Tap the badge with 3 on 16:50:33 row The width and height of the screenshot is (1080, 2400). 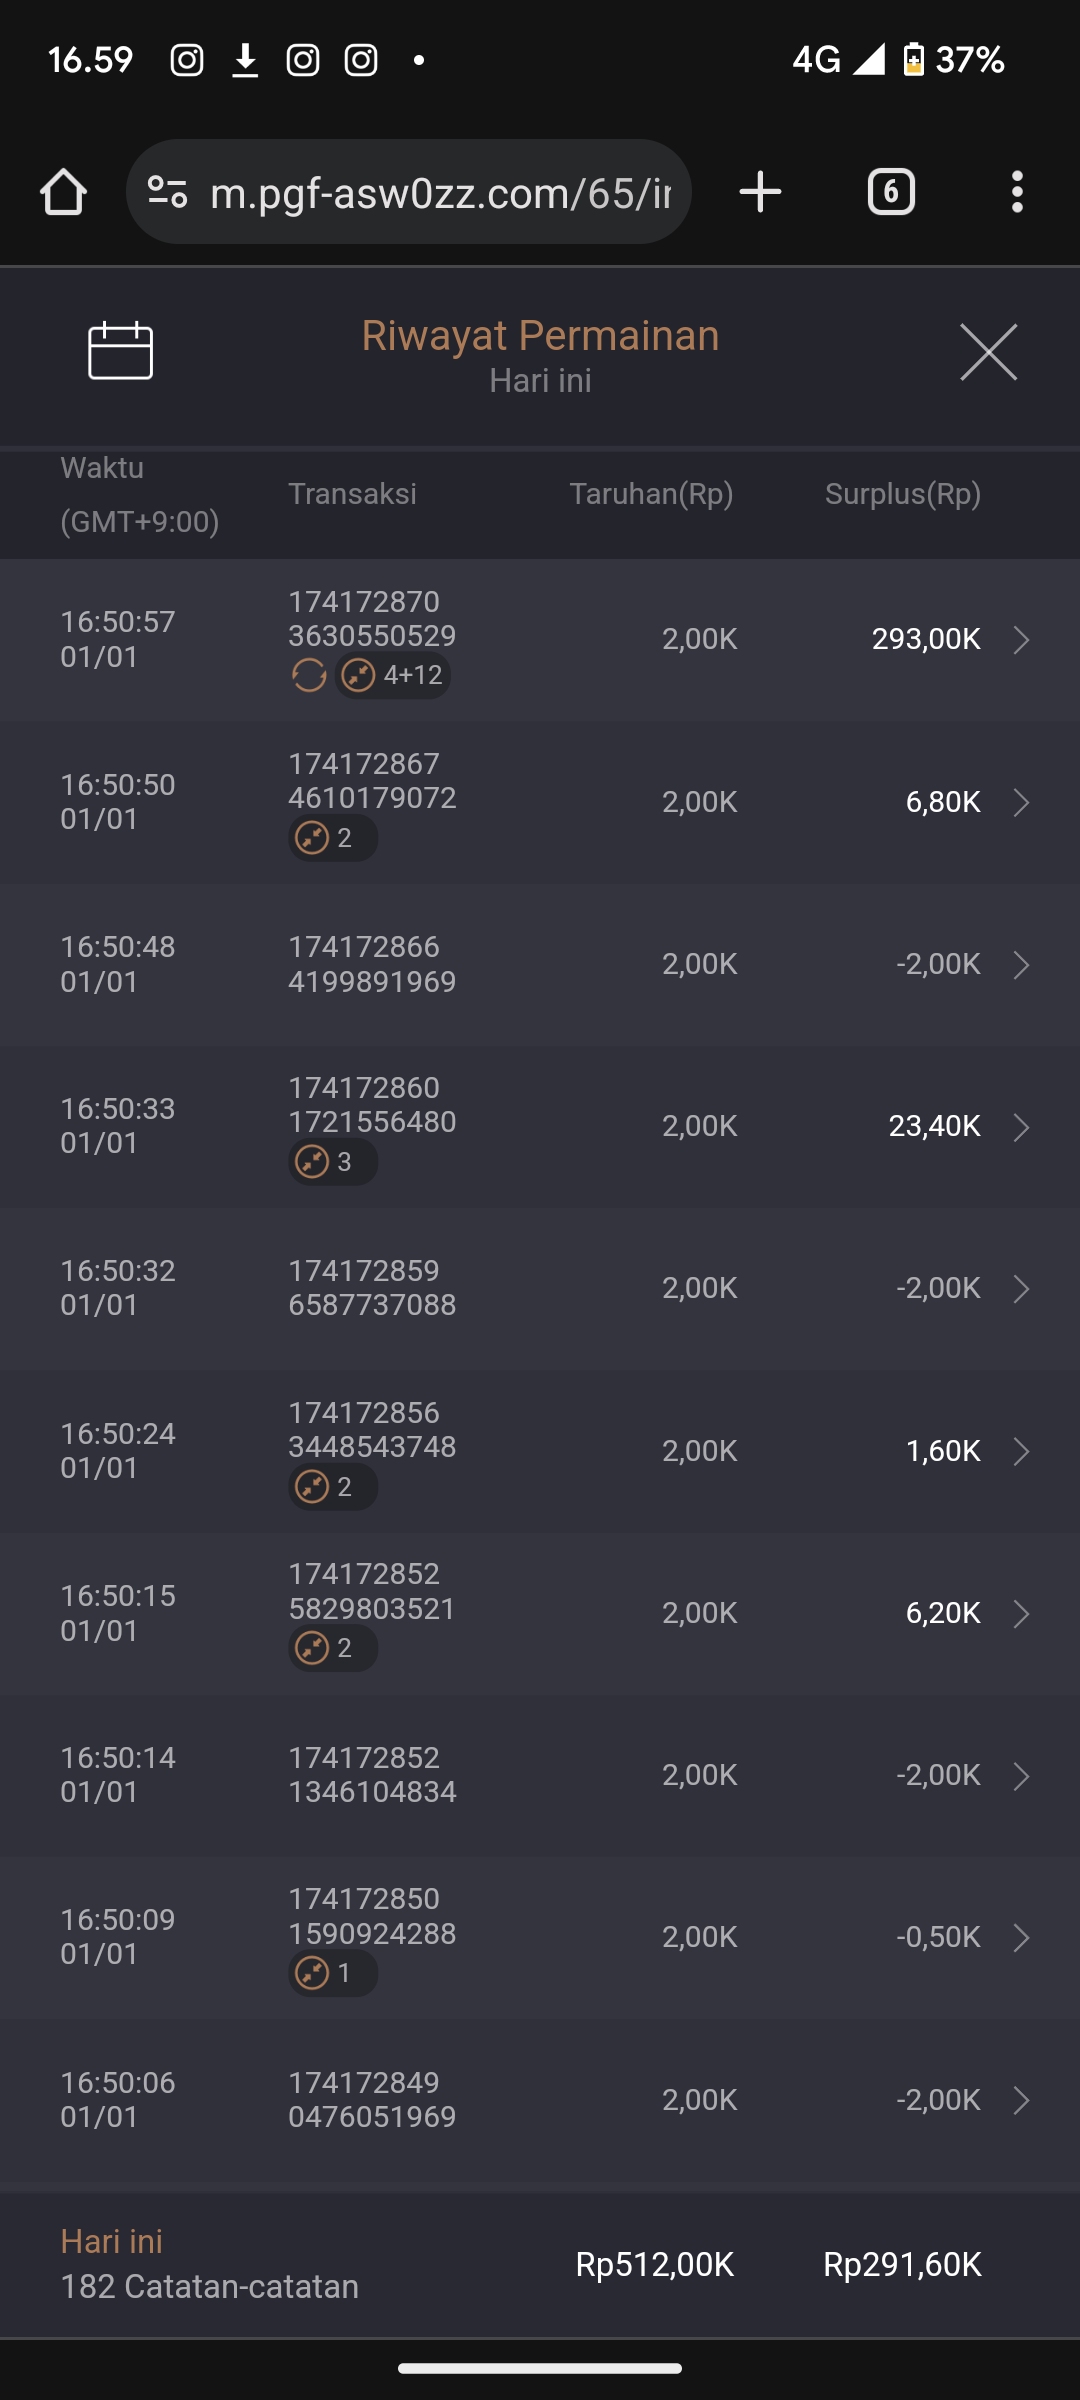(x=332, y=1162)
